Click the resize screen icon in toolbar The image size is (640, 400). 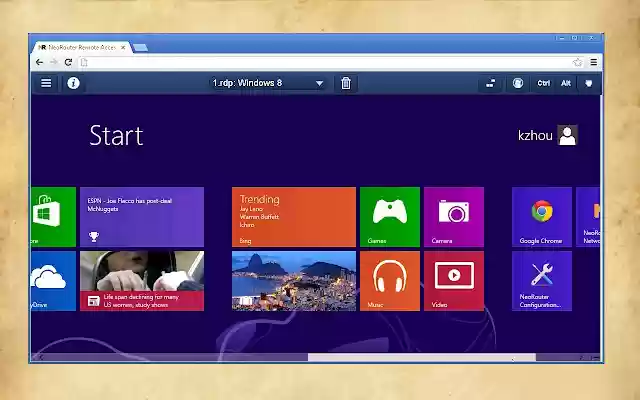(x=490, y=83)
